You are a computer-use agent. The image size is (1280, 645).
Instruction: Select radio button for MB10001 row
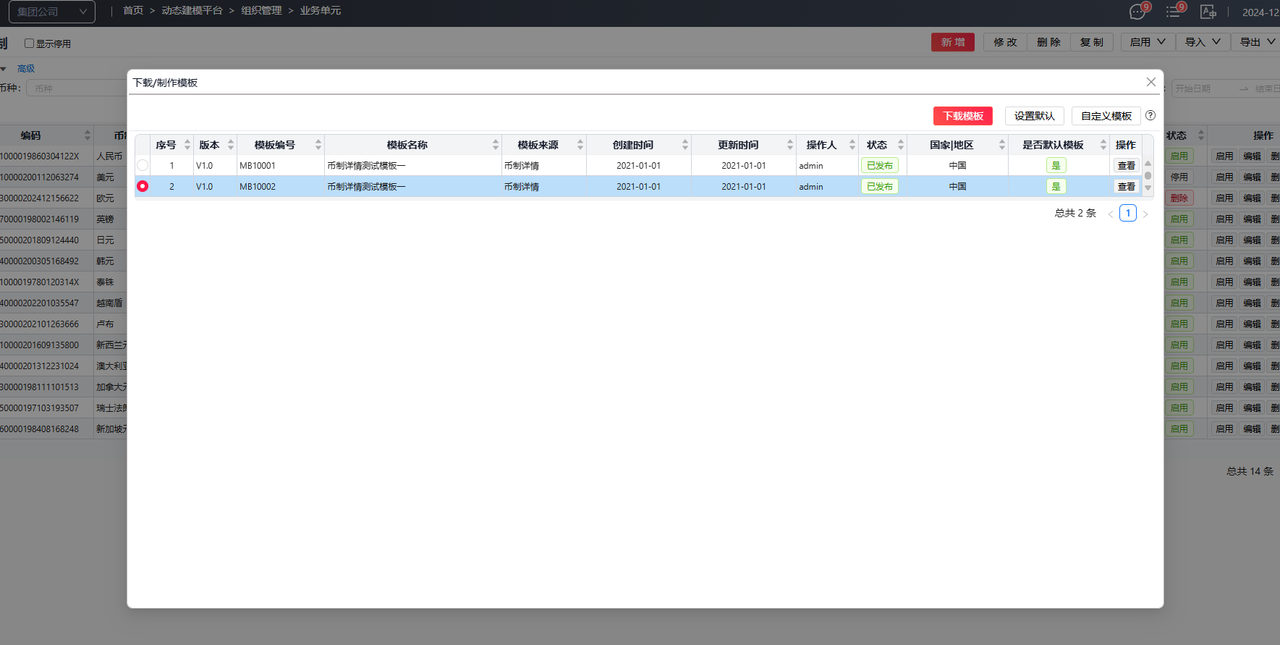click(142, 165)
